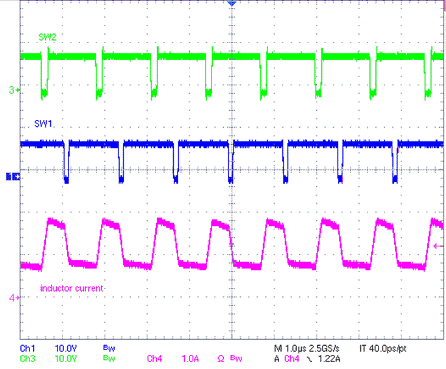Image resolution: width=446 pixels, height=369 pixels.
Task: Select the channel 4 ground reference marker
Action: click(x=13, y=298)
